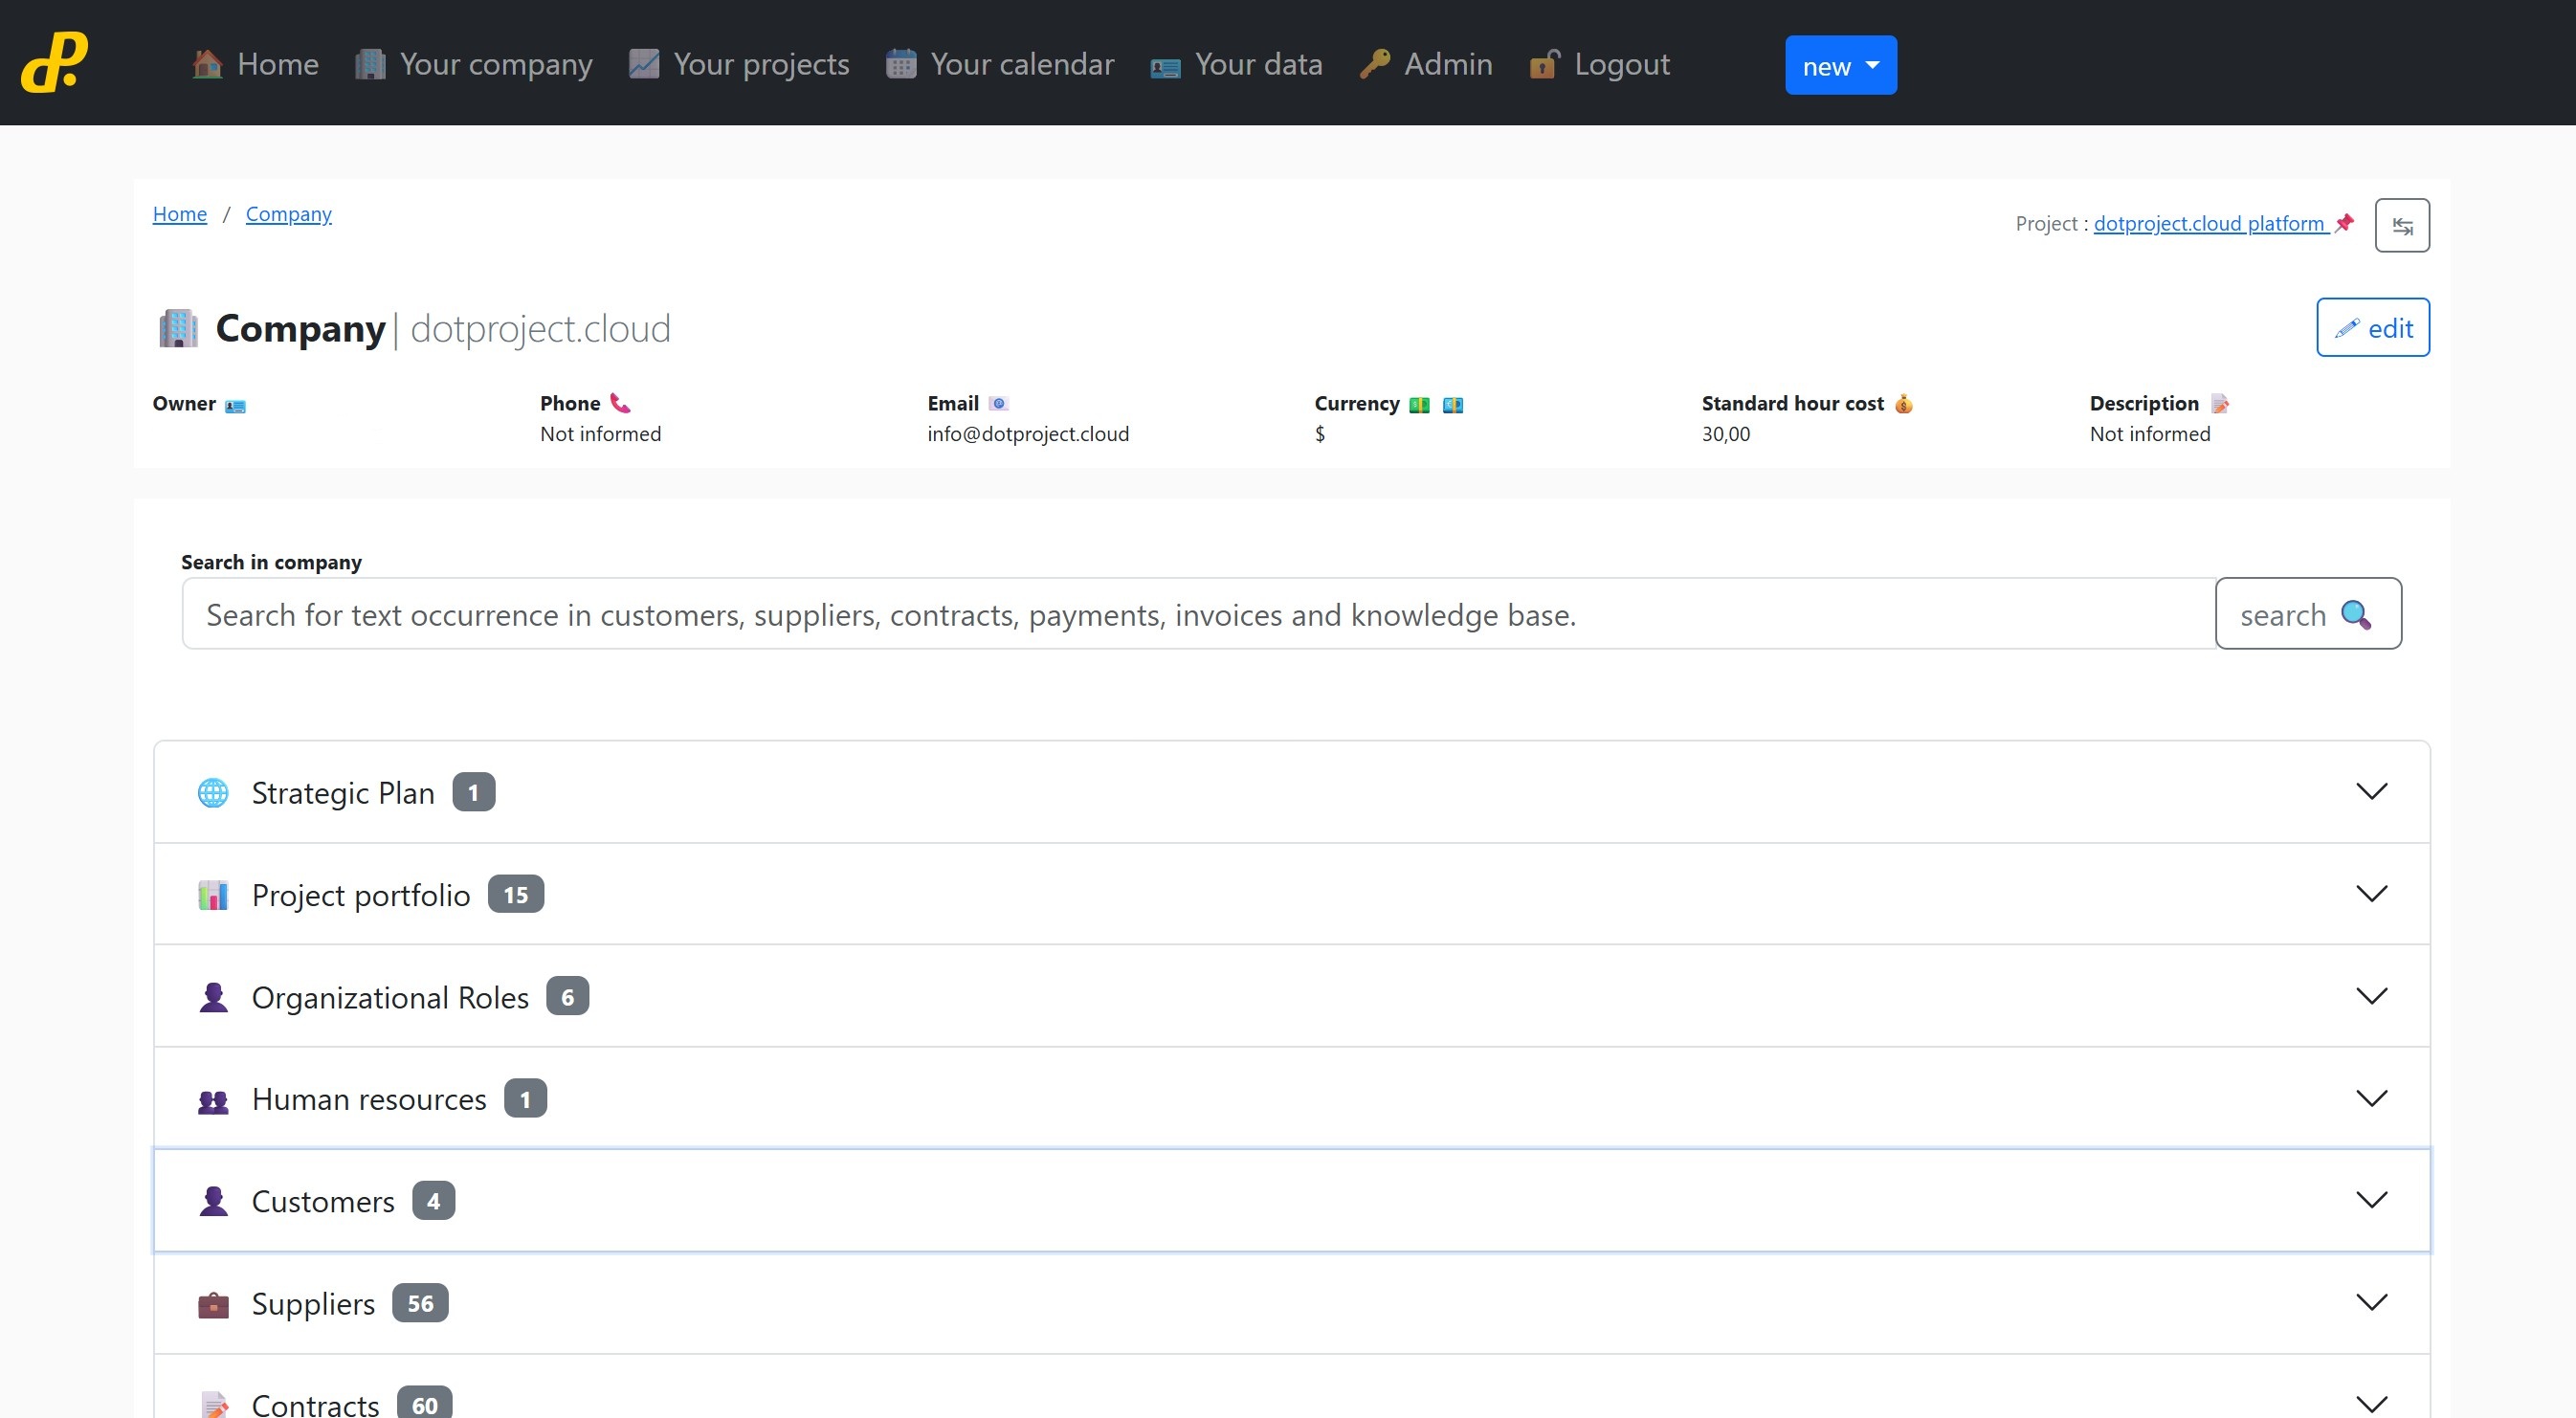Screen dimensions: 2576x1418
Task: Open Your projects menu item
Action: click(739, 64)
